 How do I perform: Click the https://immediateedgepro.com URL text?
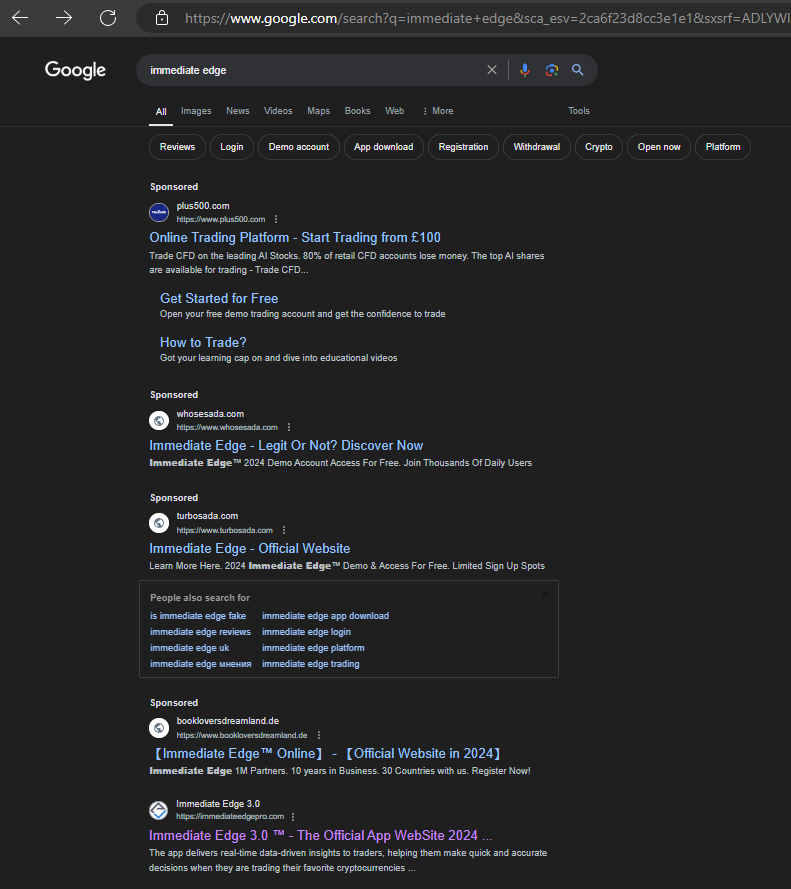coord(230,816)
